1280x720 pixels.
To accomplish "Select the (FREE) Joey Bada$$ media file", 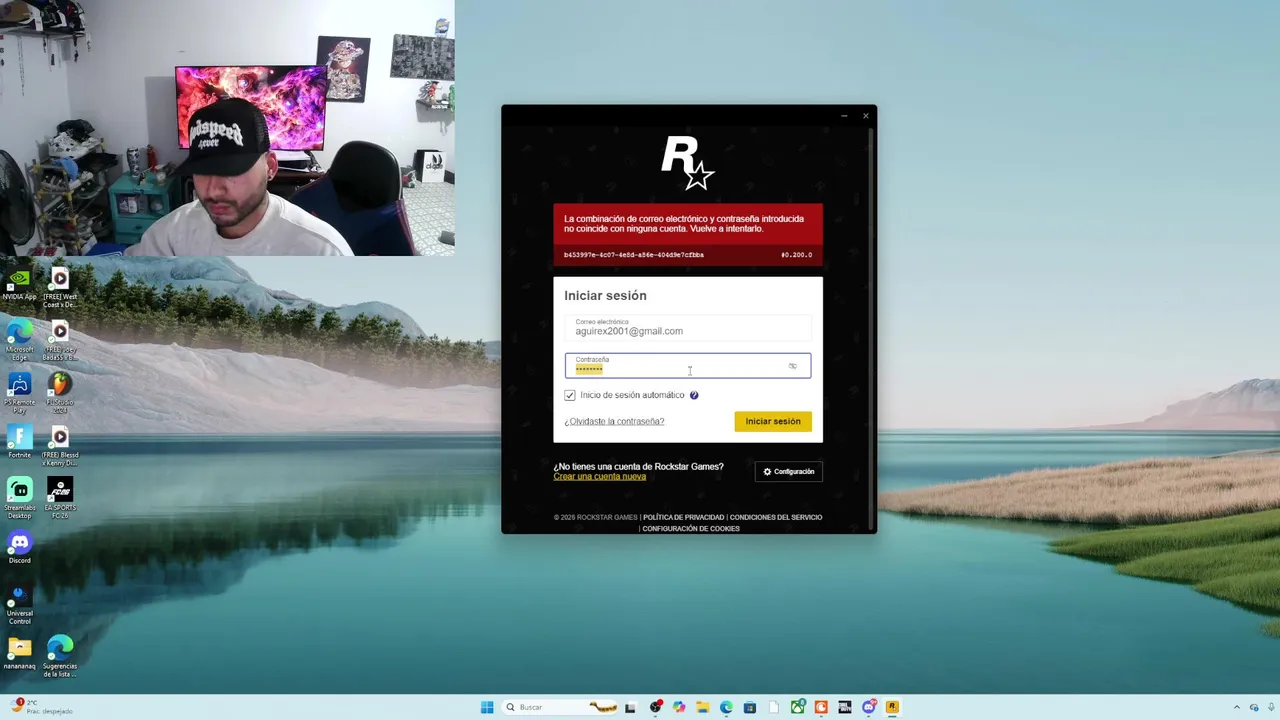I will click(60, 340).
